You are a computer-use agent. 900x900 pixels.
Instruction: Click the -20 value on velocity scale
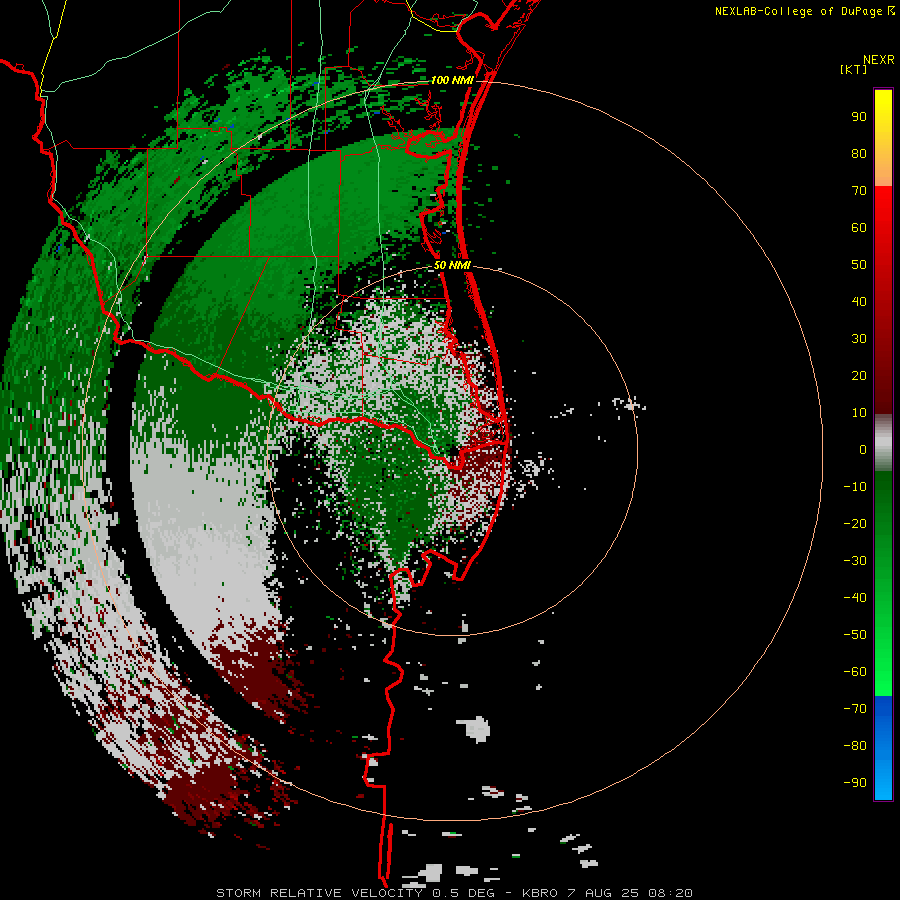click(x=855, y=523)
